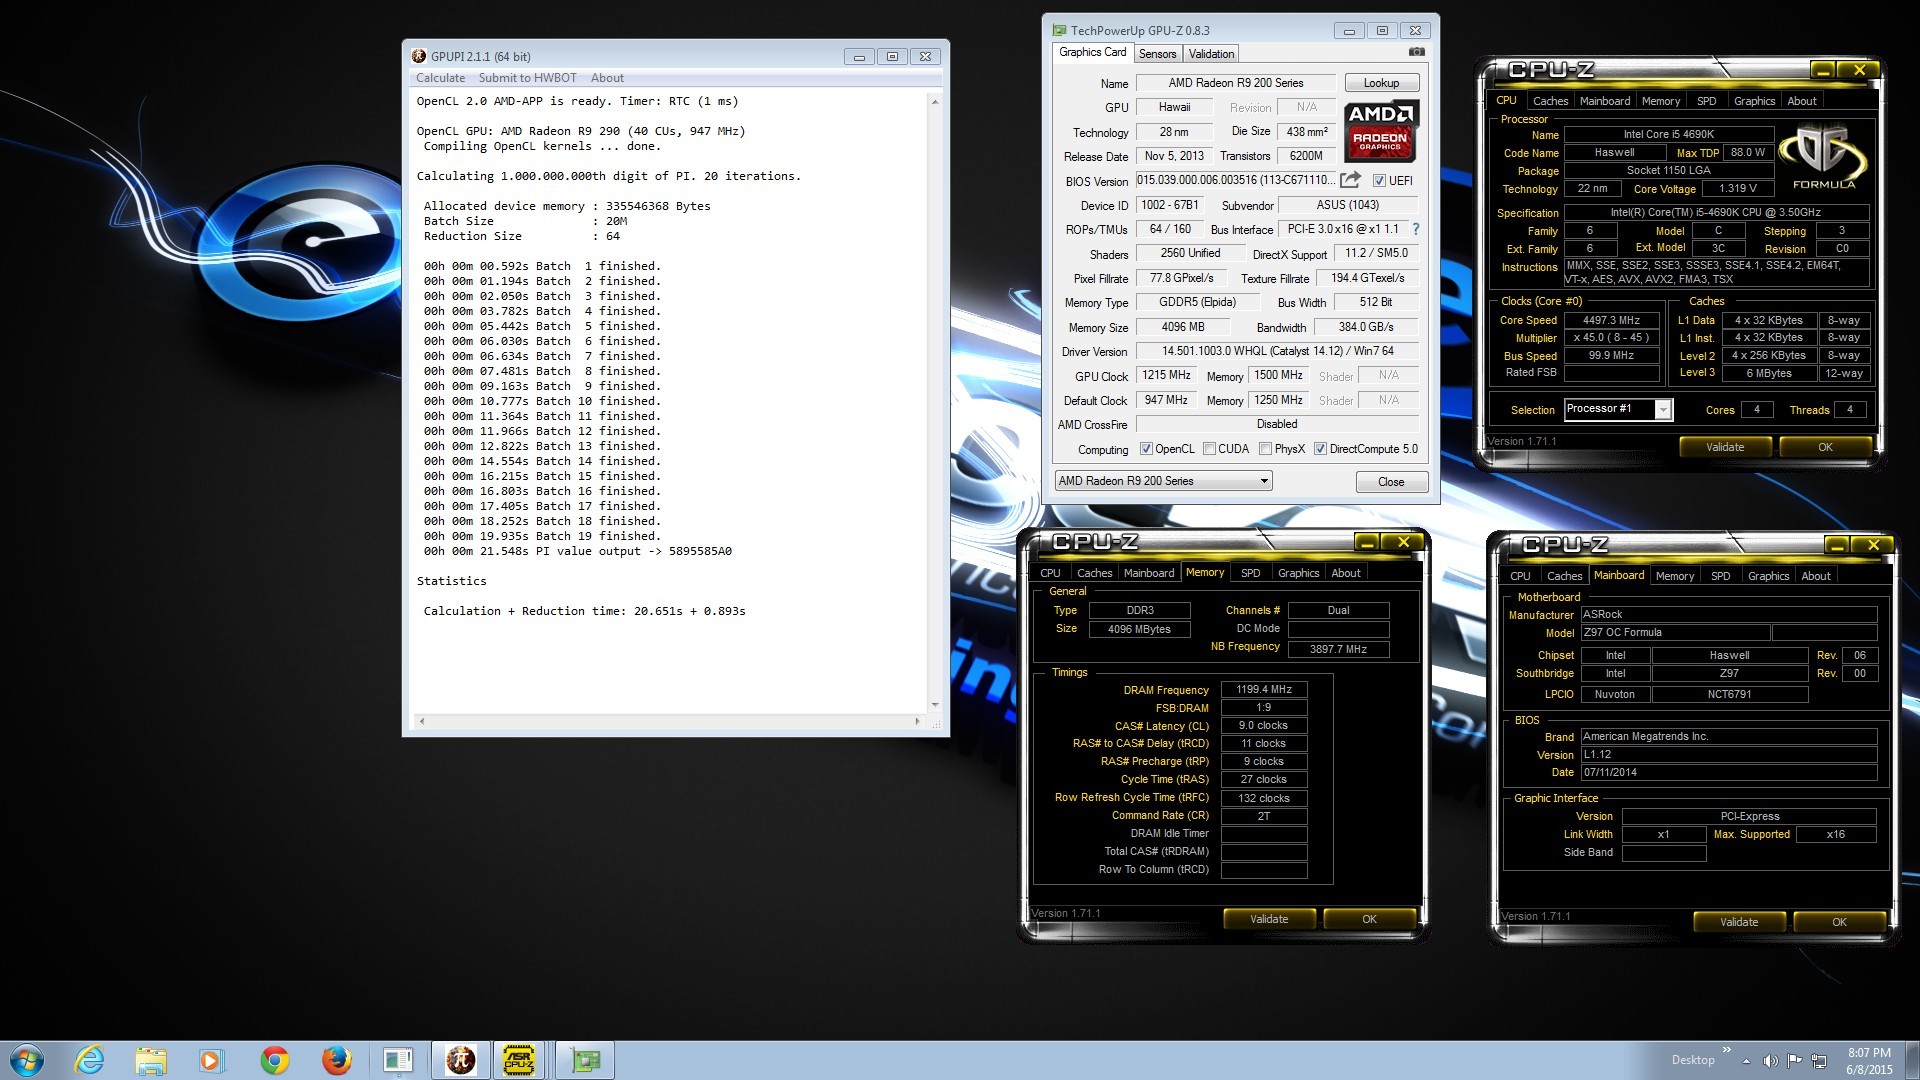Image resolution: width=1920 pixels, height=1080 pixels.
Task: Open About tab in CPU-Z Mainboard window
Action: tap(1816, 576)
